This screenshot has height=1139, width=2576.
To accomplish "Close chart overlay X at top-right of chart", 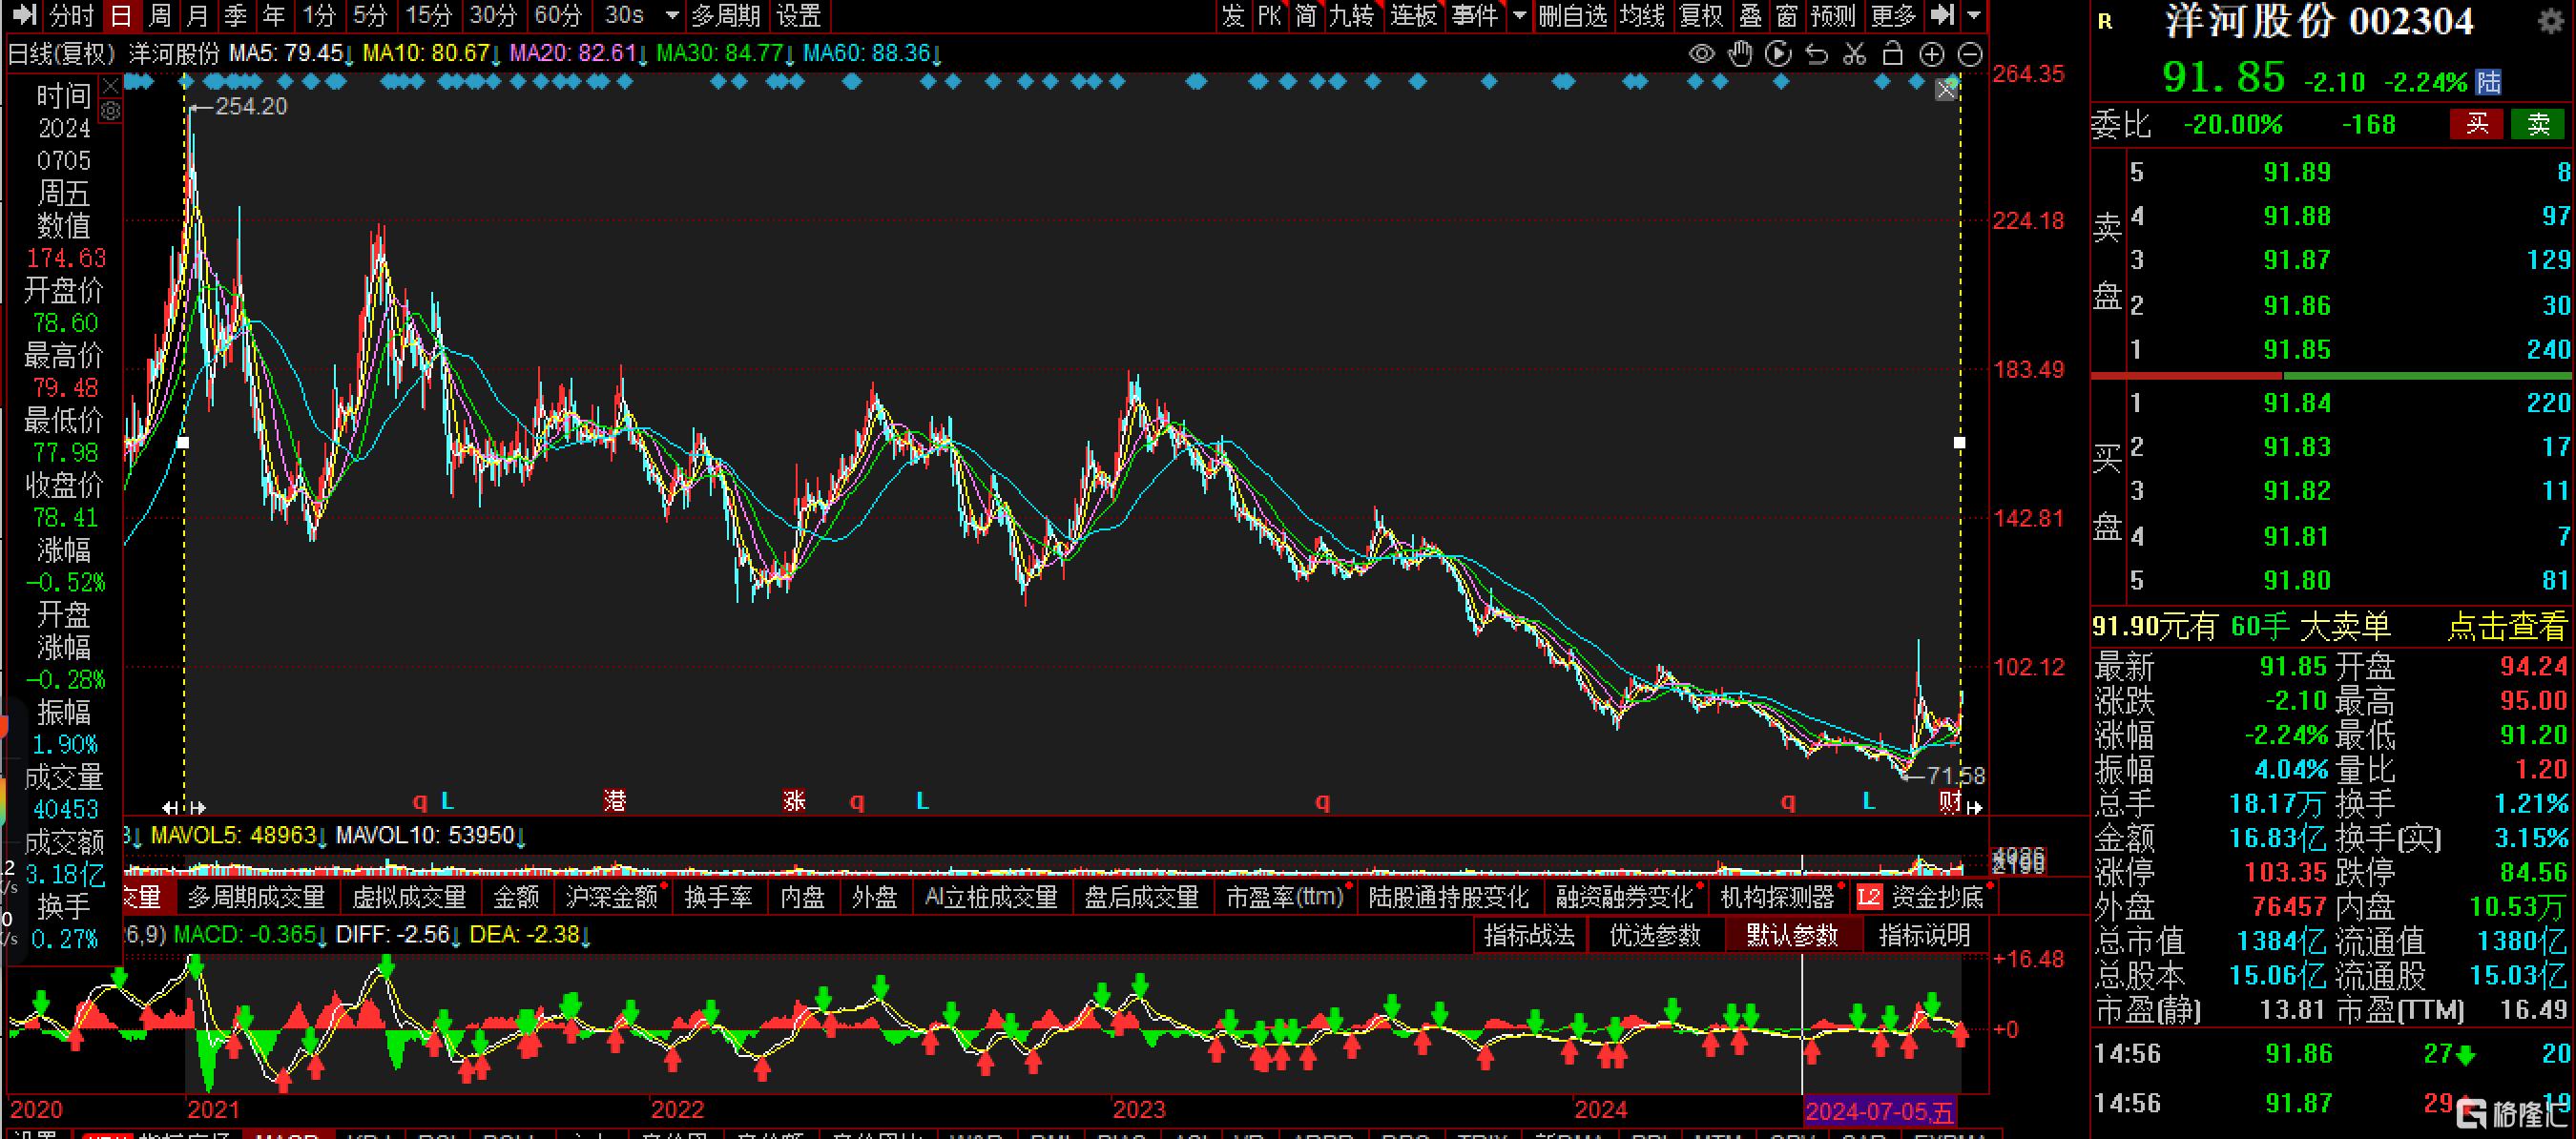I will coord(1946,90).
